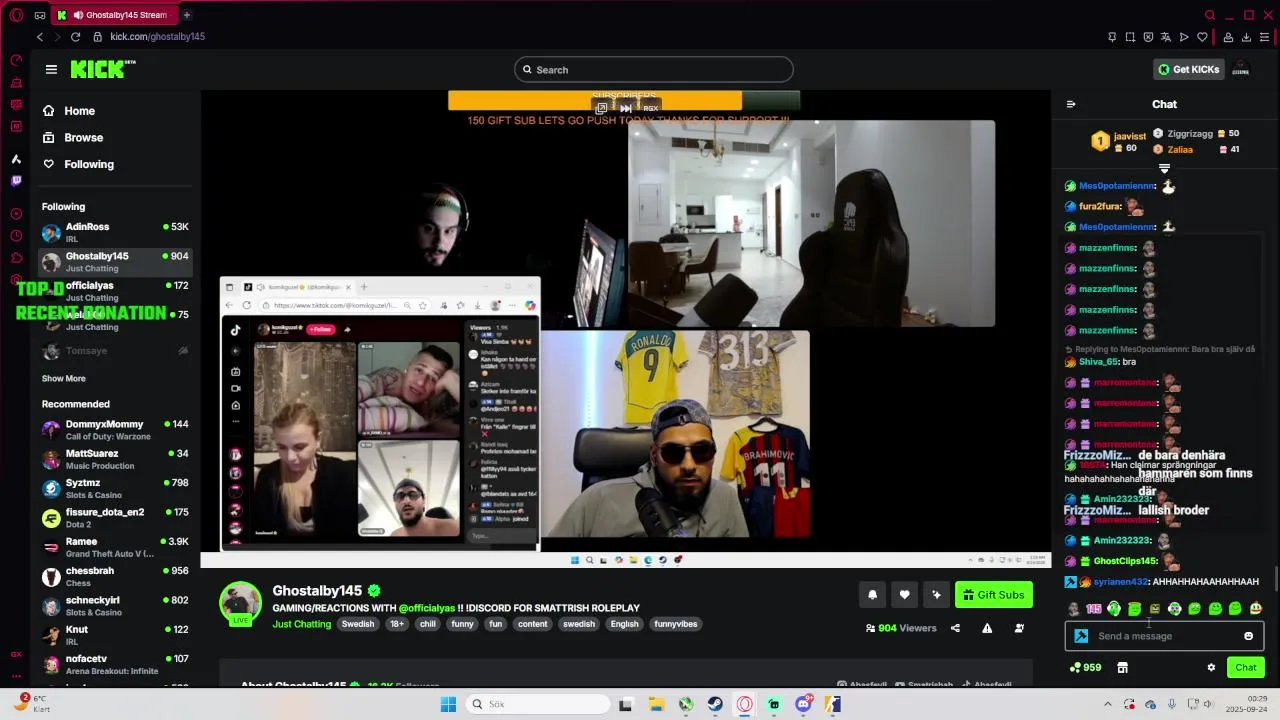Viewport: 1280px width, 720px height.
Task: Click the Swedish tag with capital S
Action: [357, 624]
